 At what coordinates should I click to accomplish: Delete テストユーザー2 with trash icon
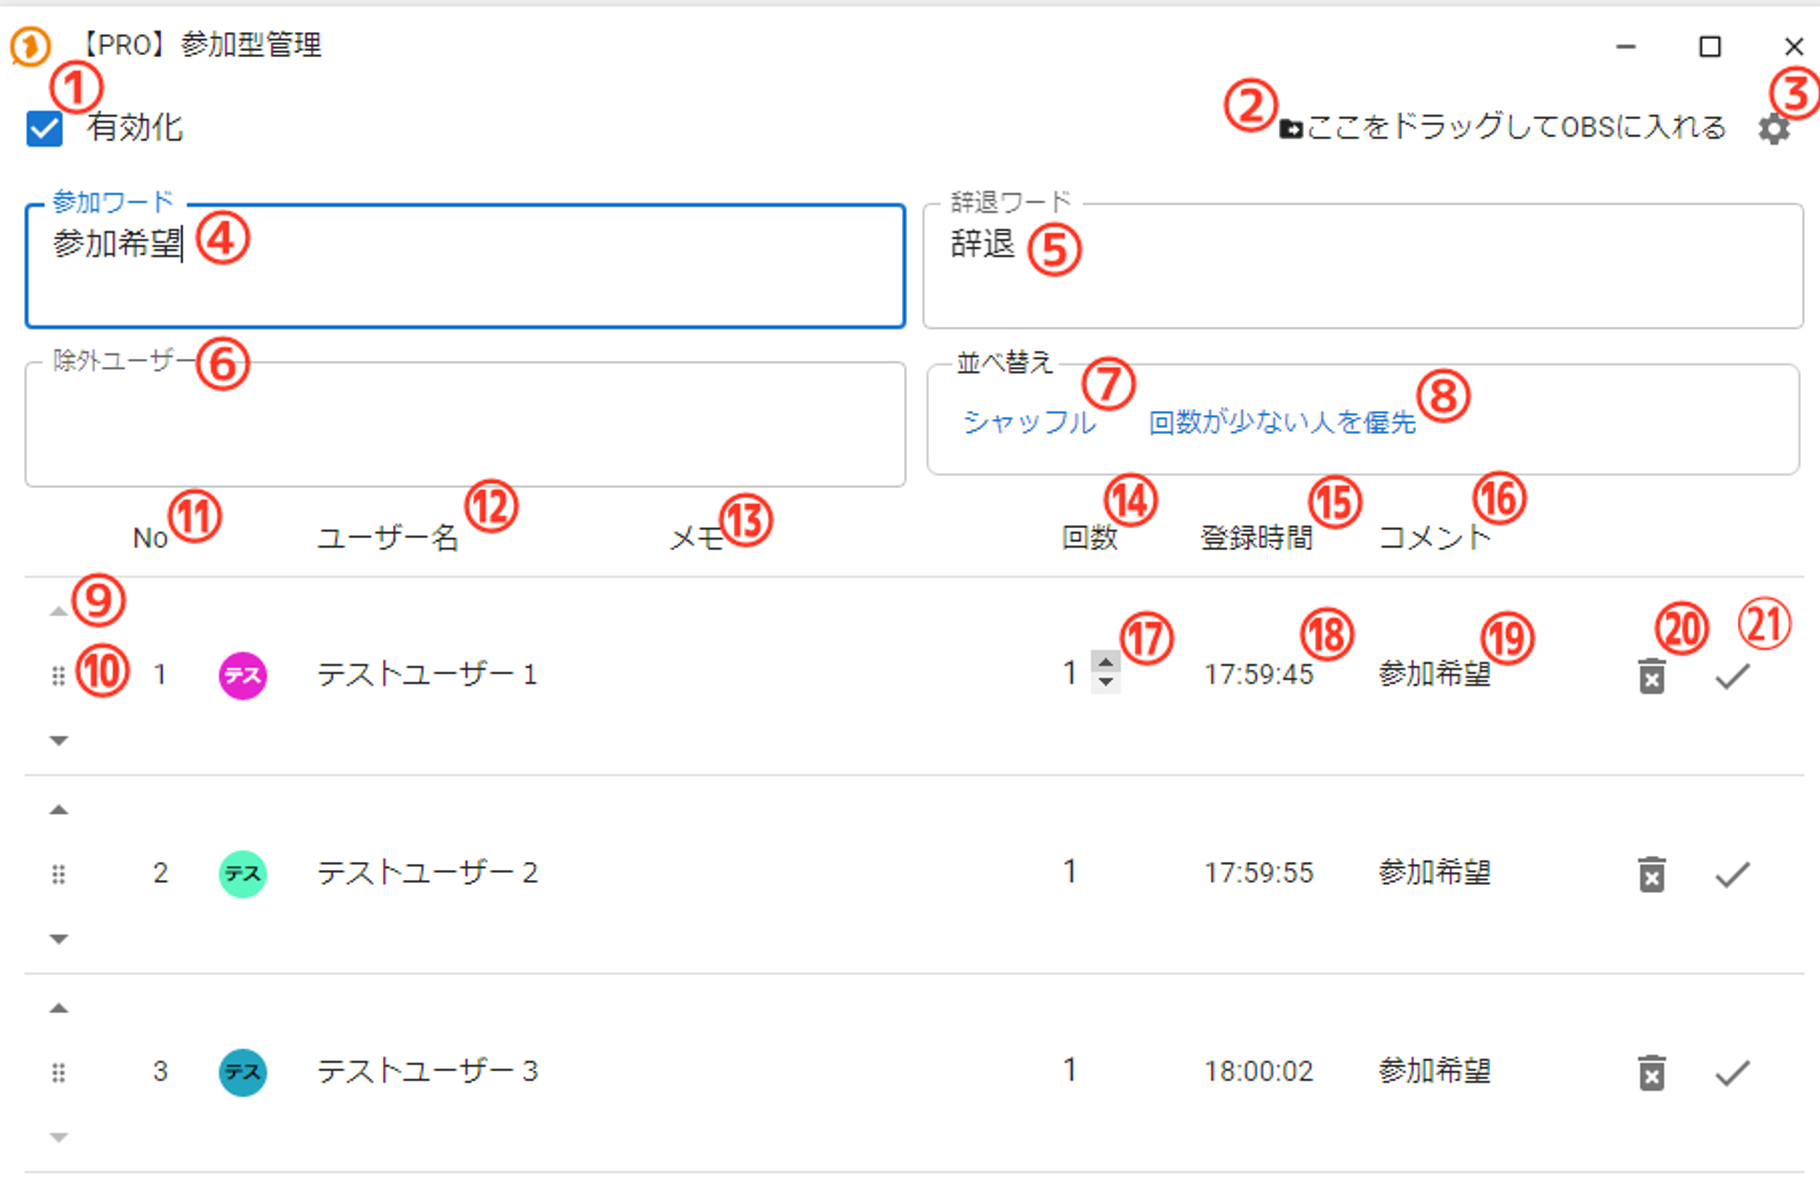point(1651,875)
